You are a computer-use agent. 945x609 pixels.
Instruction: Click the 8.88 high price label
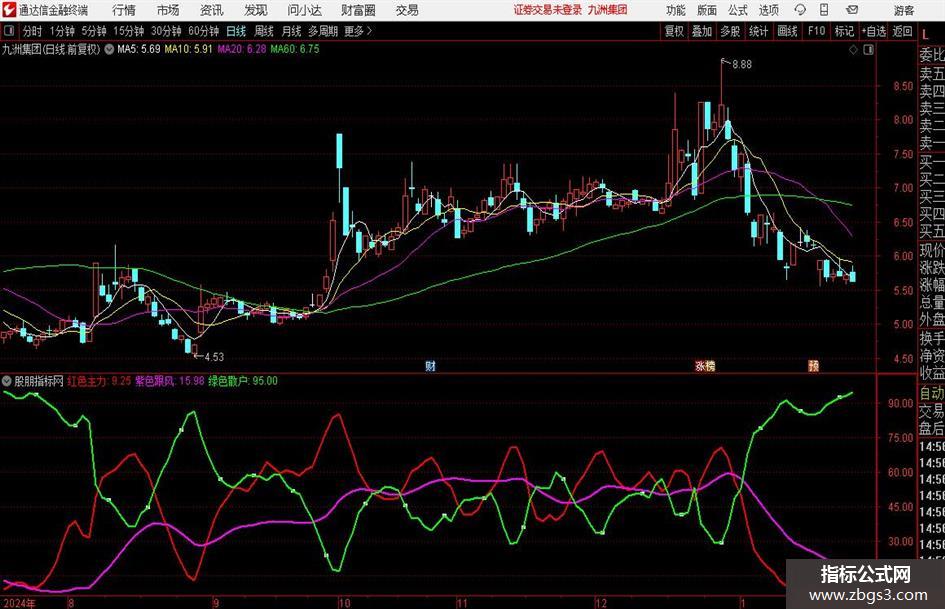[x=742, y=65]
